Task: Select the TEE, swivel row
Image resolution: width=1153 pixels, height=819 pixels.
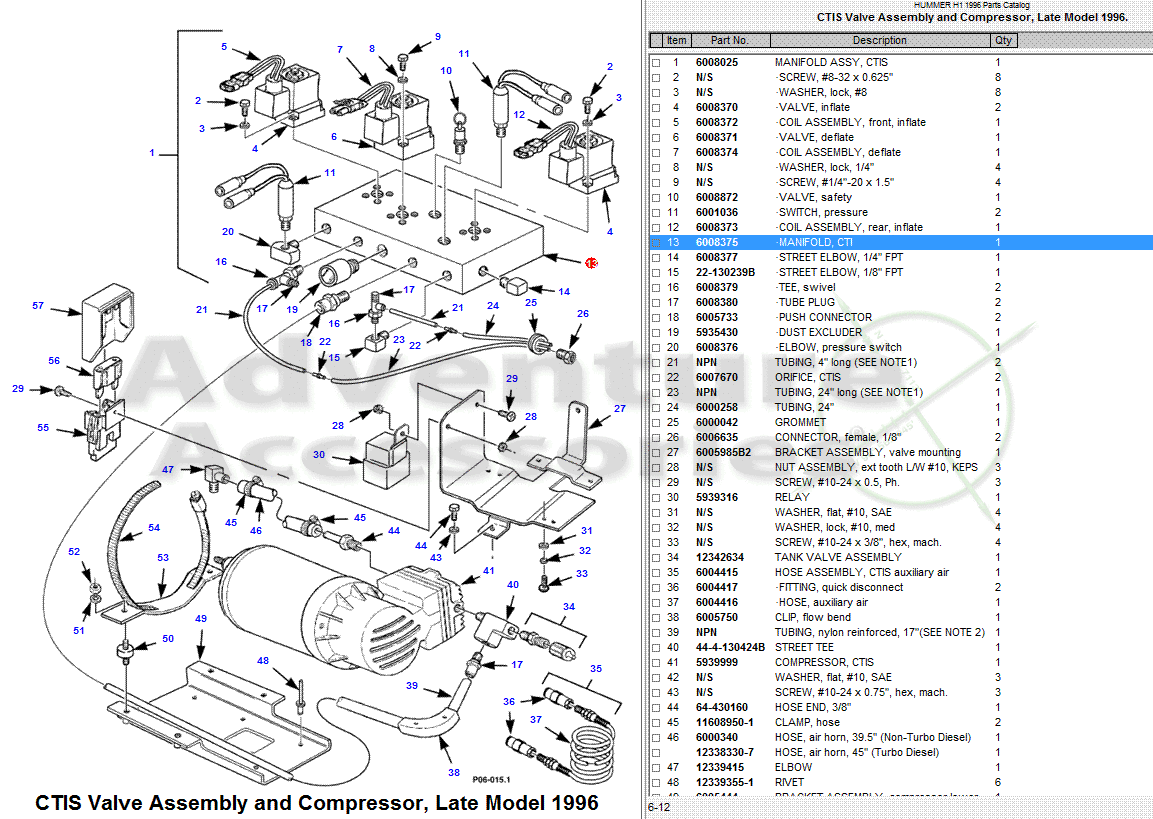Action: 901,287
